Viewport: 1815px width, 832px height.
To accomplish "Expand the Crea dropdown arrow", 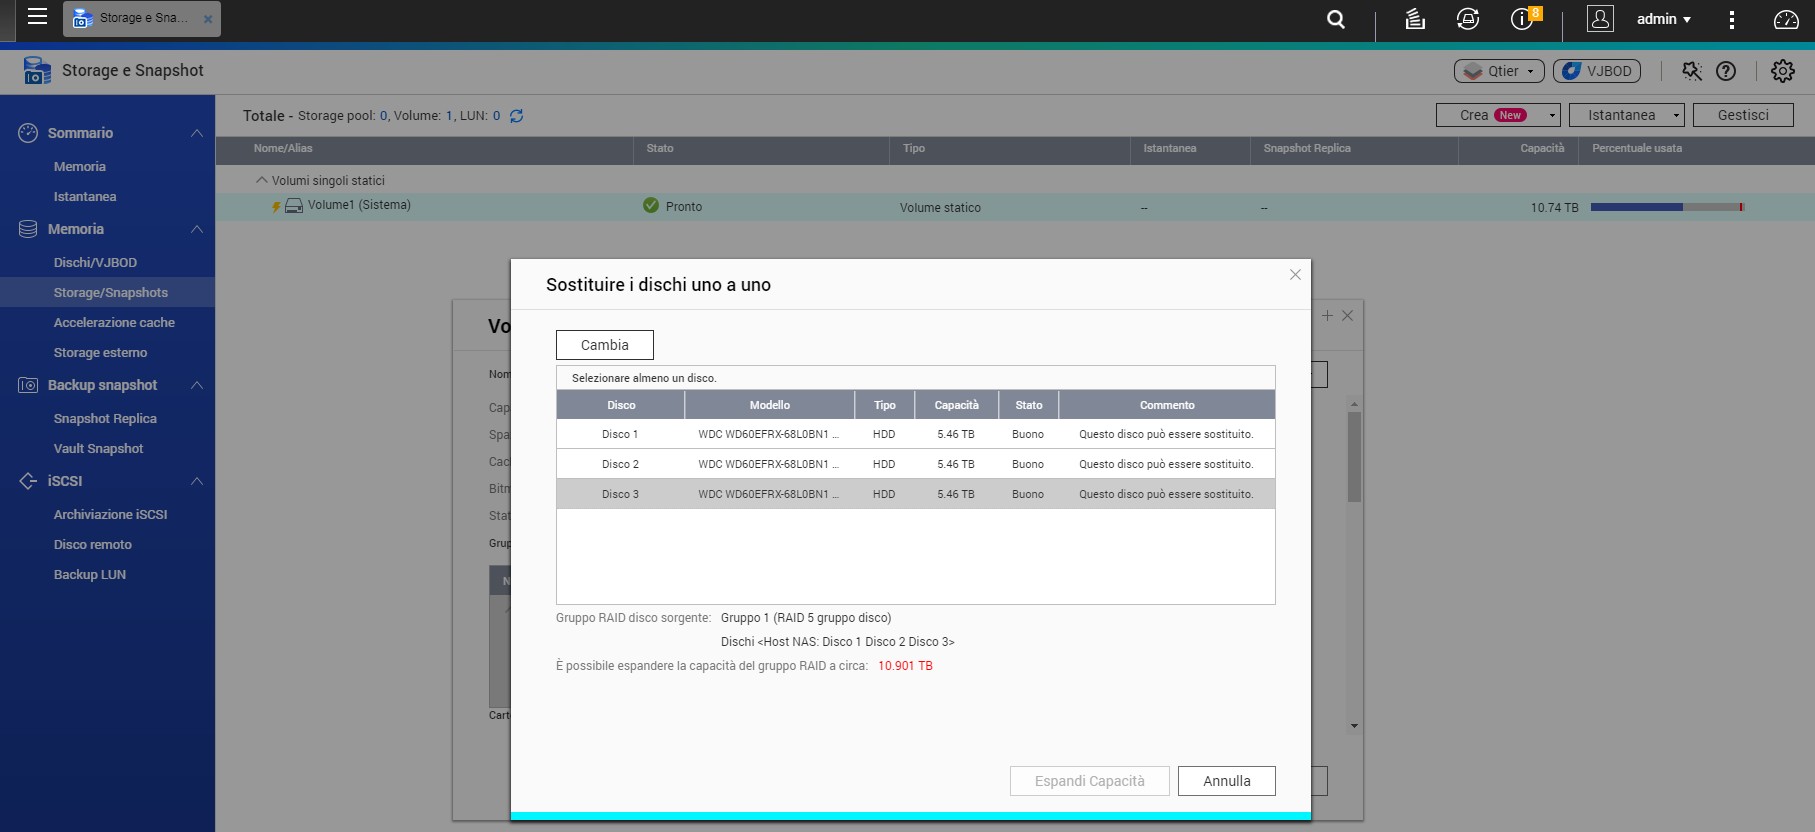I will pyautogui.click(x=1552, y=116).
